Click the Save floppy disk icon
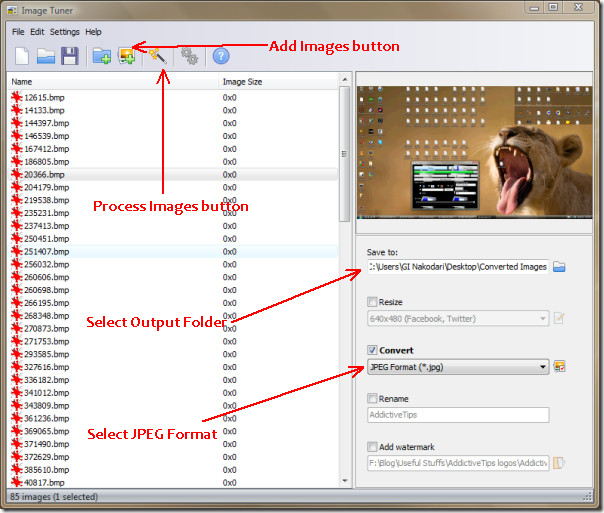This screenshot has height=513, width=604. (70, 56)
